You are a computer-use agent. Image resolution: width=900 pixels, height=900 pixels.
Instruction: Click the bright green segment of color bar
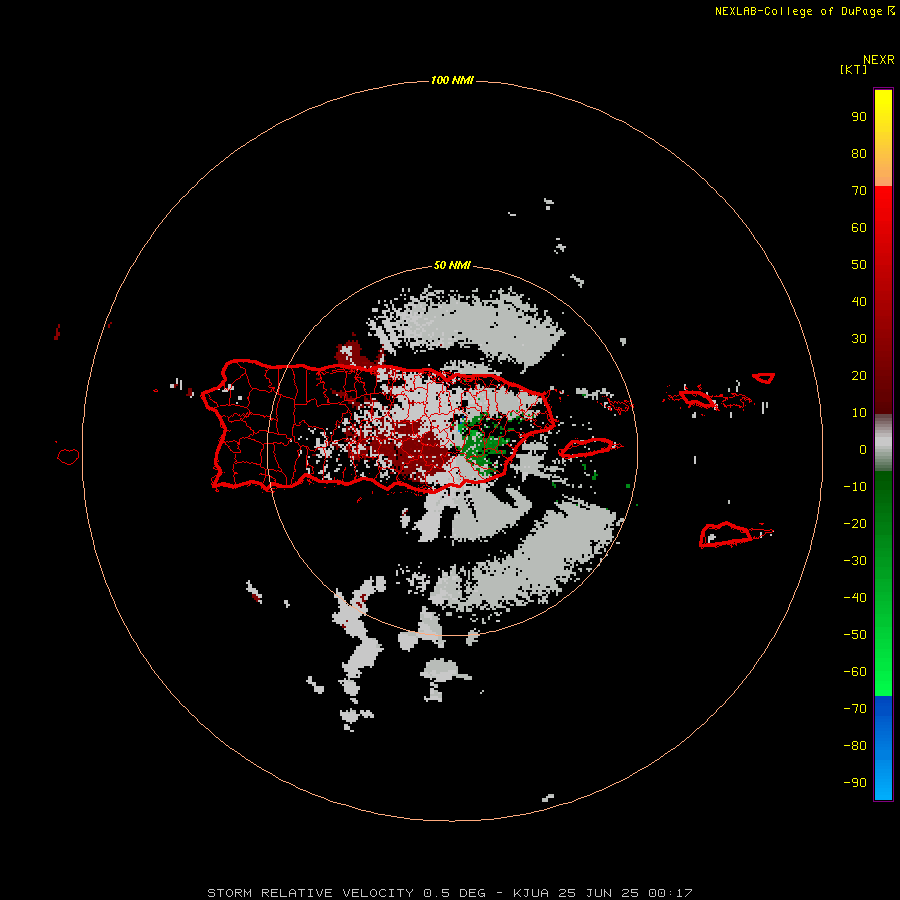pos(883,584)
